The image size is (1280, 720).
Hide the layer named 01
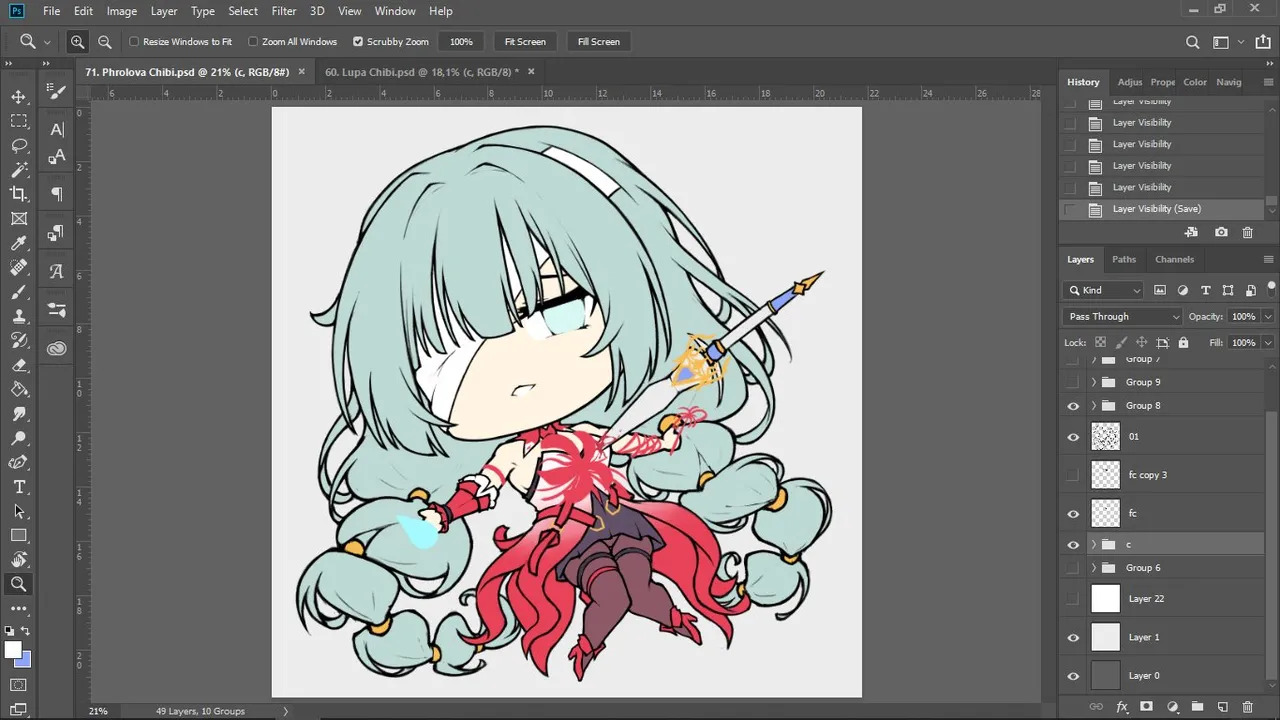tap(1073, 437)
